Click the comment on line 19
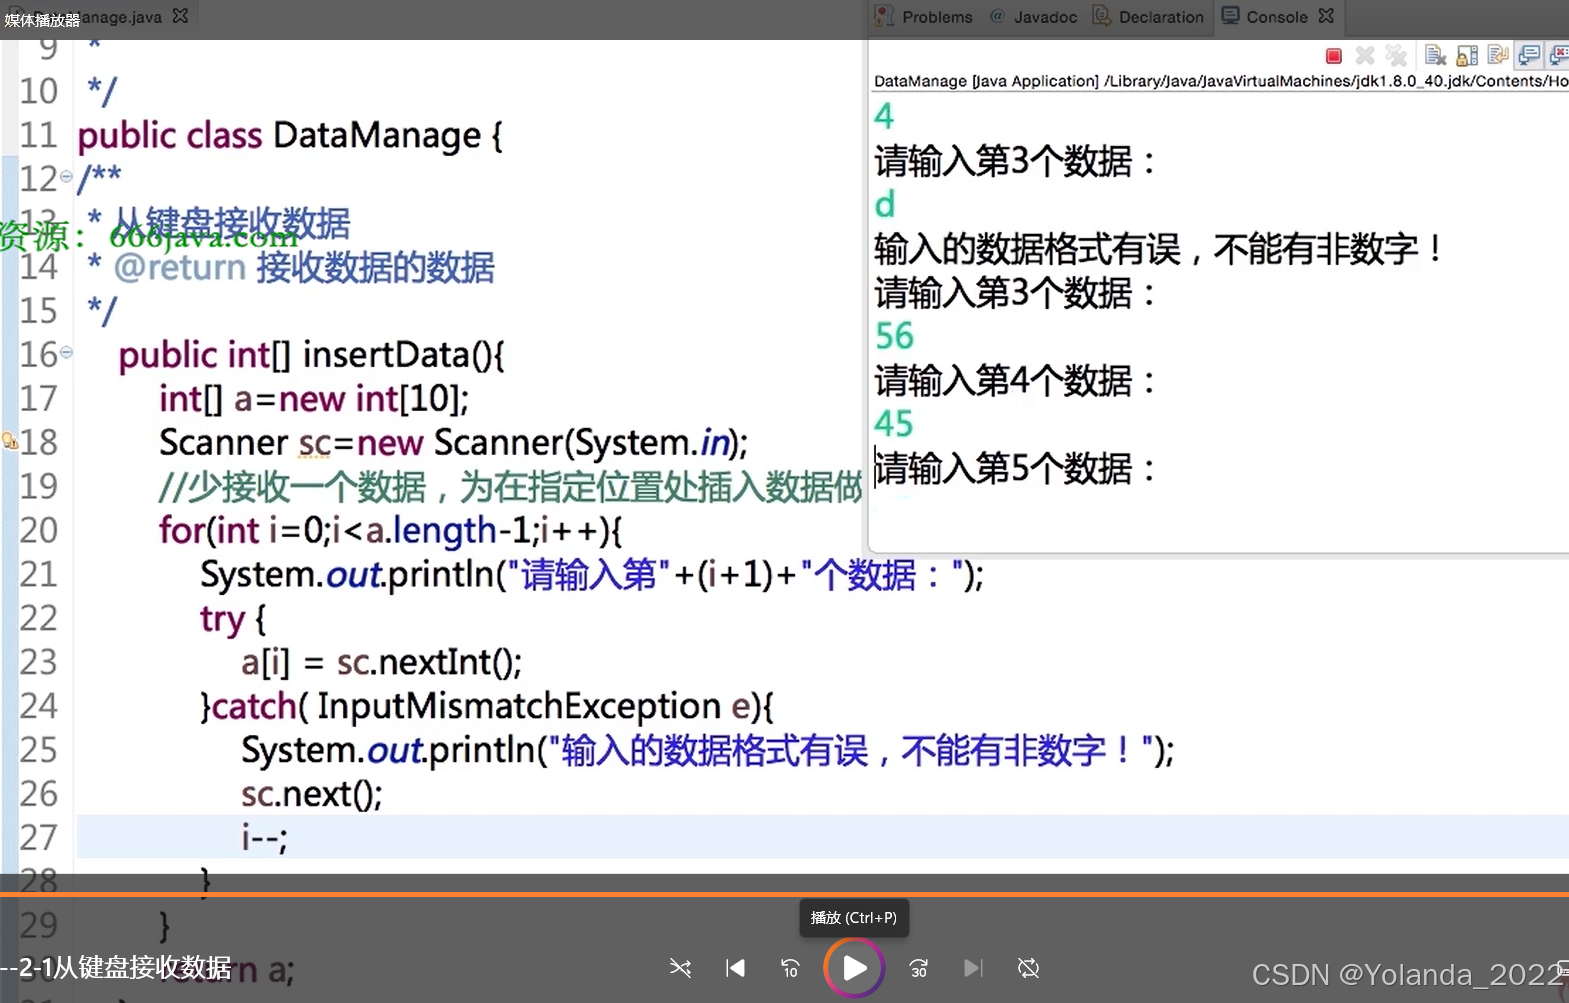This screenshot has width=1569, height=1003. coord(510,487)
